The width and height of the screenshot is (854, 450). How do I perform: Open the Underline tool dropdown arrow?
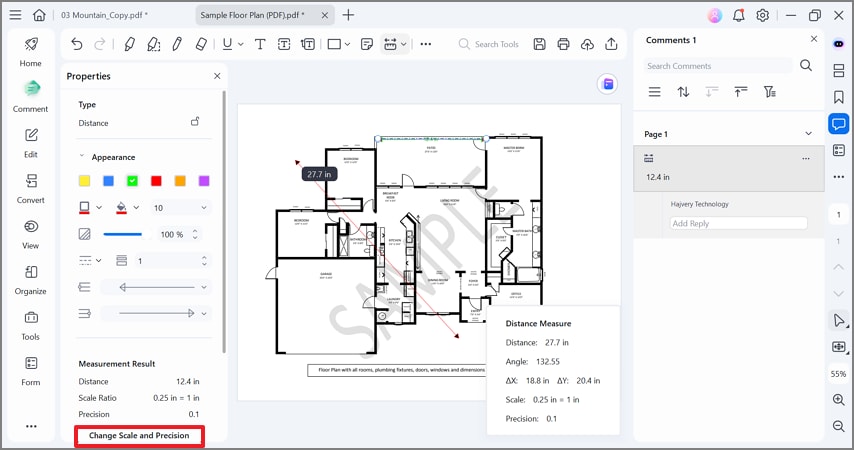point(241,44)
